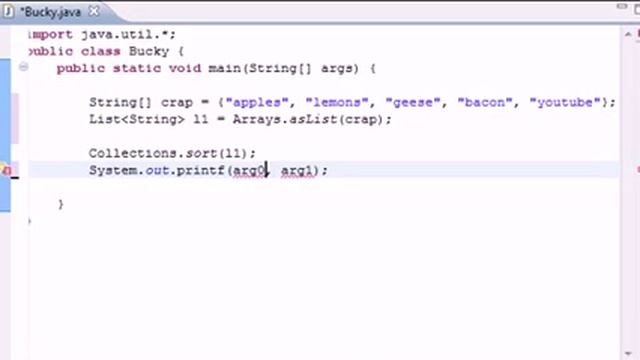640x360 pixels.
Task: Click the crap variable declaration
Action: [x=176, y=102]
